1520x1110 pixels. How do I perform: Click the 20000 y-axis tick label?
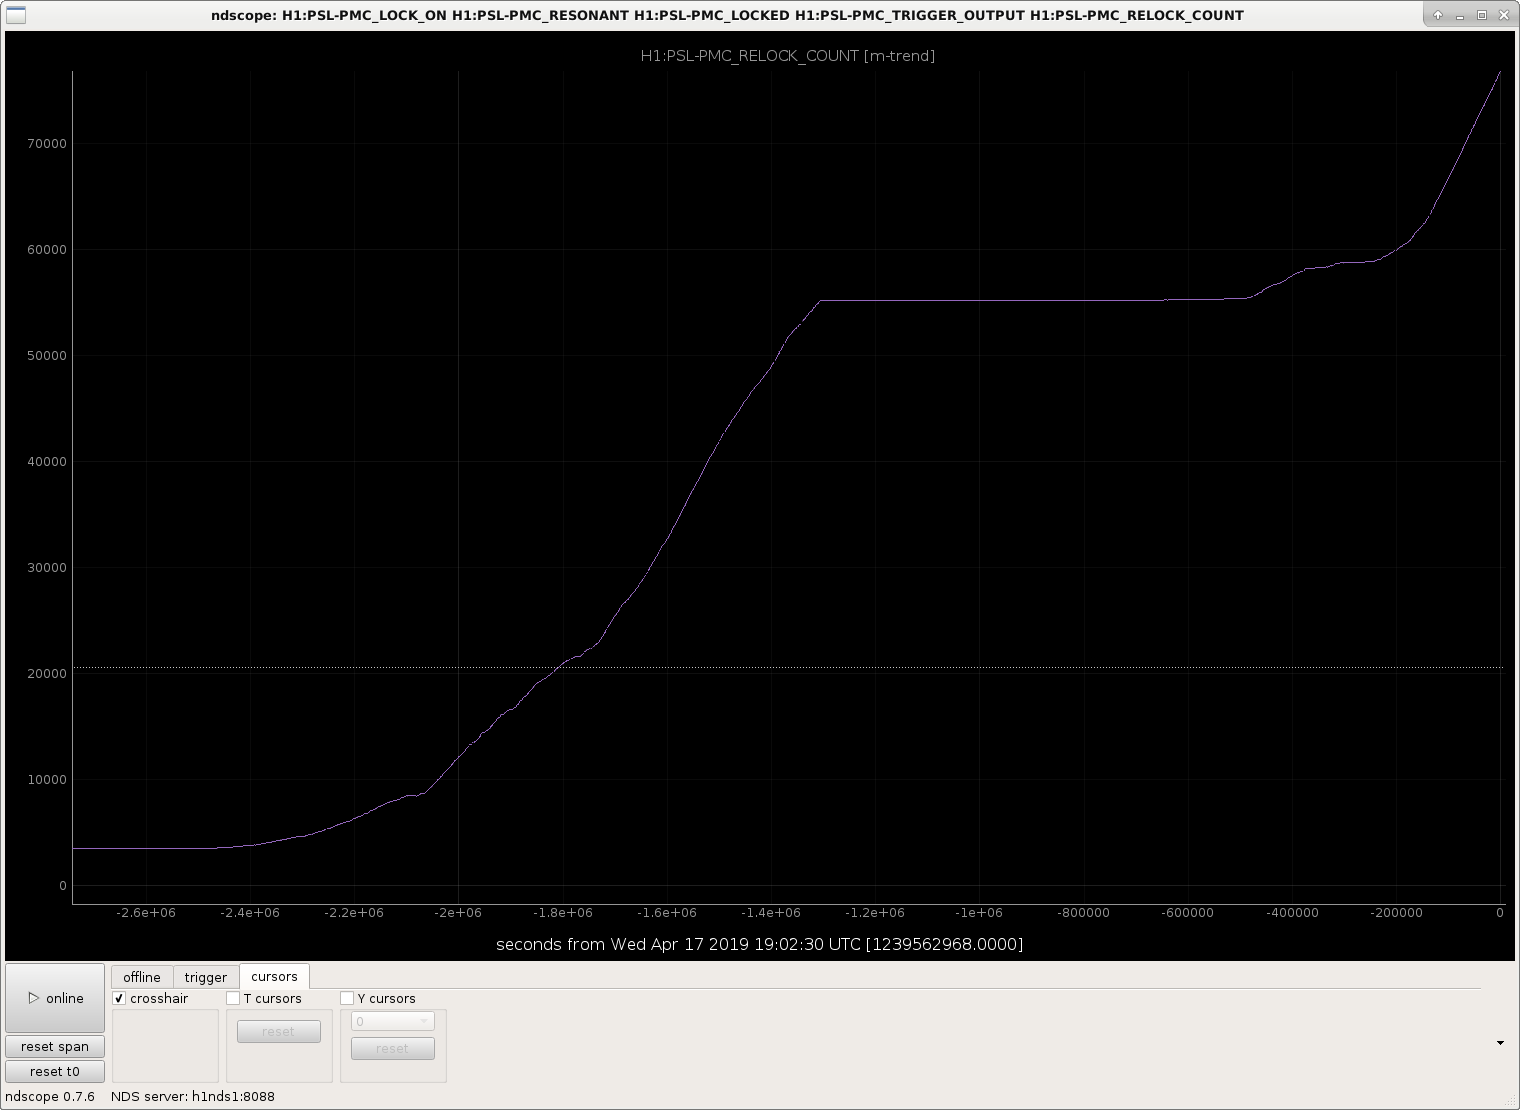coord(47,674)
